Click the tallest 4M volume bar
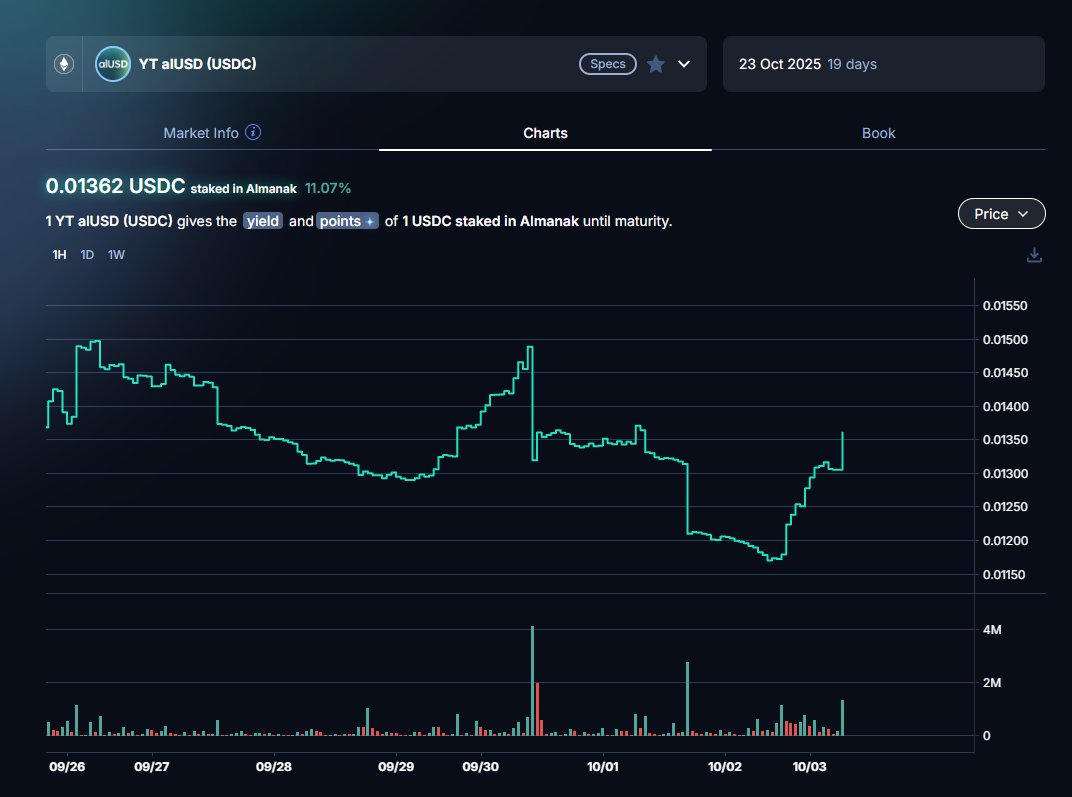The image size is (1072, 797). coord(532,680)
